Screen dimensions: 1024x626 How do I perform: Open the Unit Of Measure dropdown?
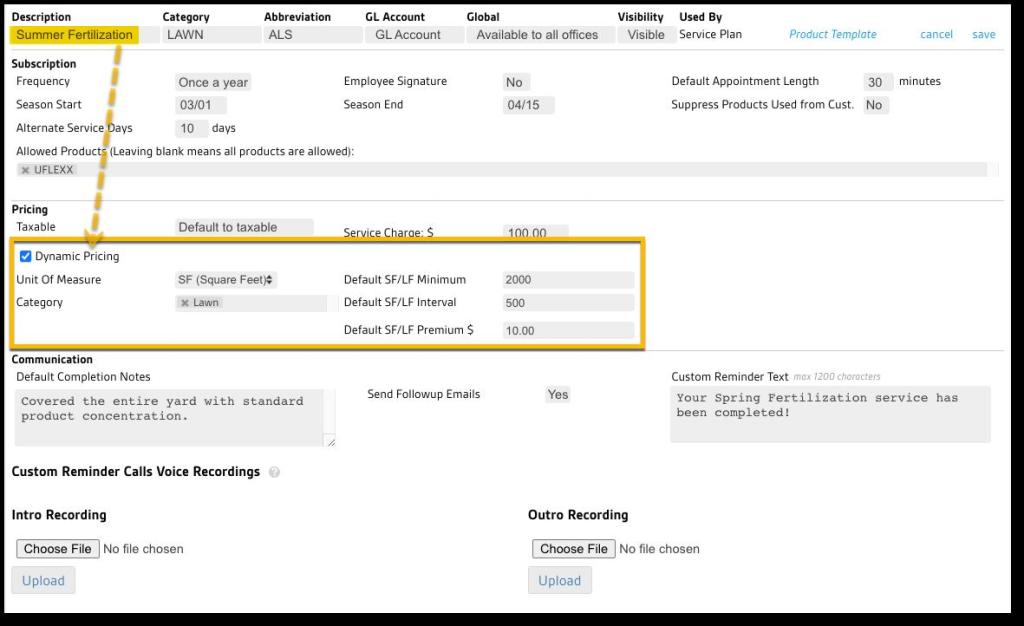tap(226, 280)
